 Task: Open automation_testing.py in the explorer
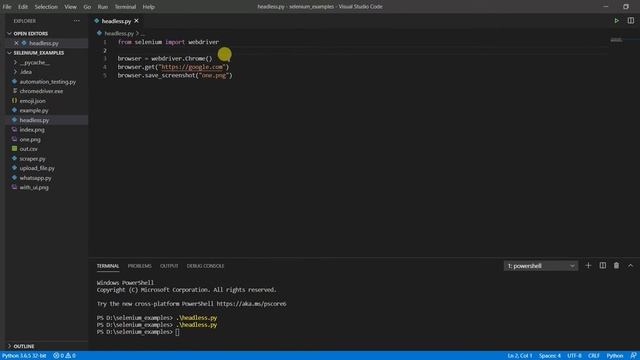click(47, 82)
